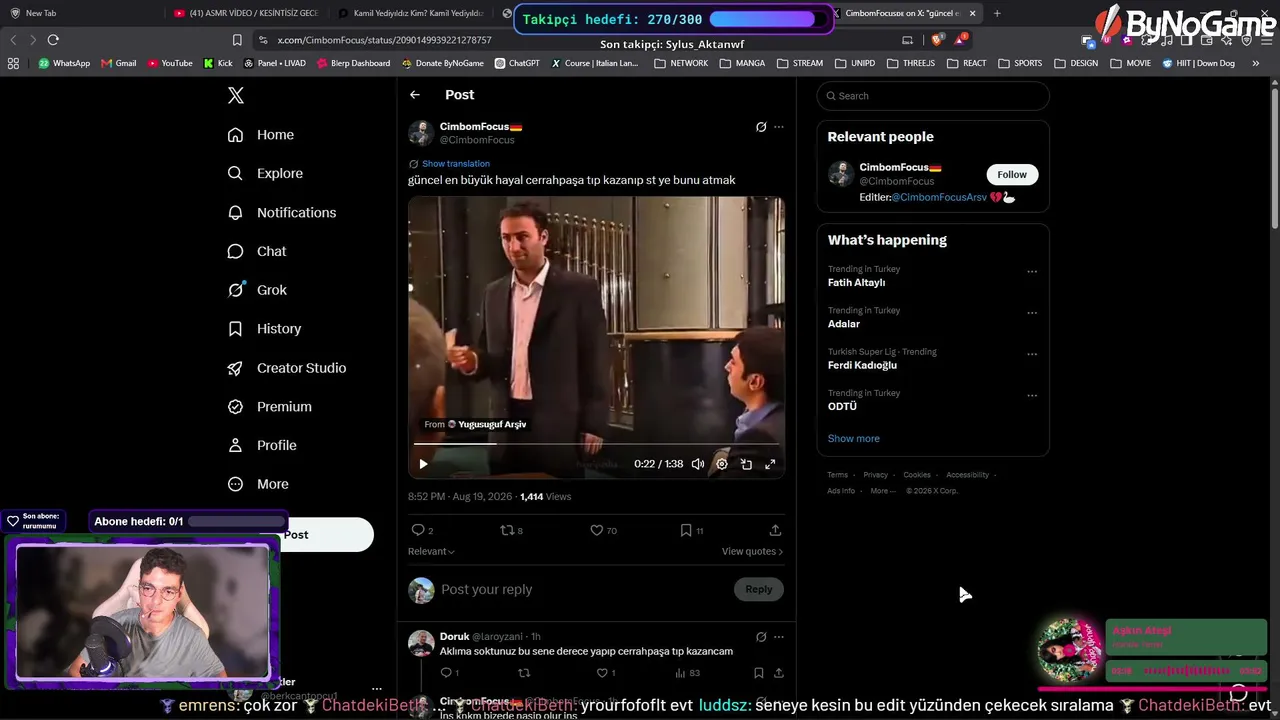This screenshot has height=720, width=1280.
Task: Open Creator Studio in the sidebar
Action: click(287, 368)
